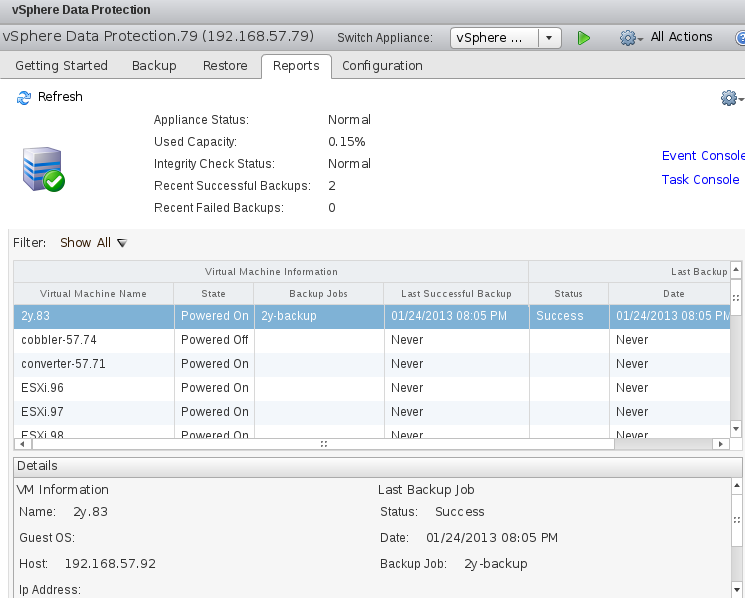This screenshot has height=600, width=745.
Task: Open the All Actions menu
Action: pos(681,37)
